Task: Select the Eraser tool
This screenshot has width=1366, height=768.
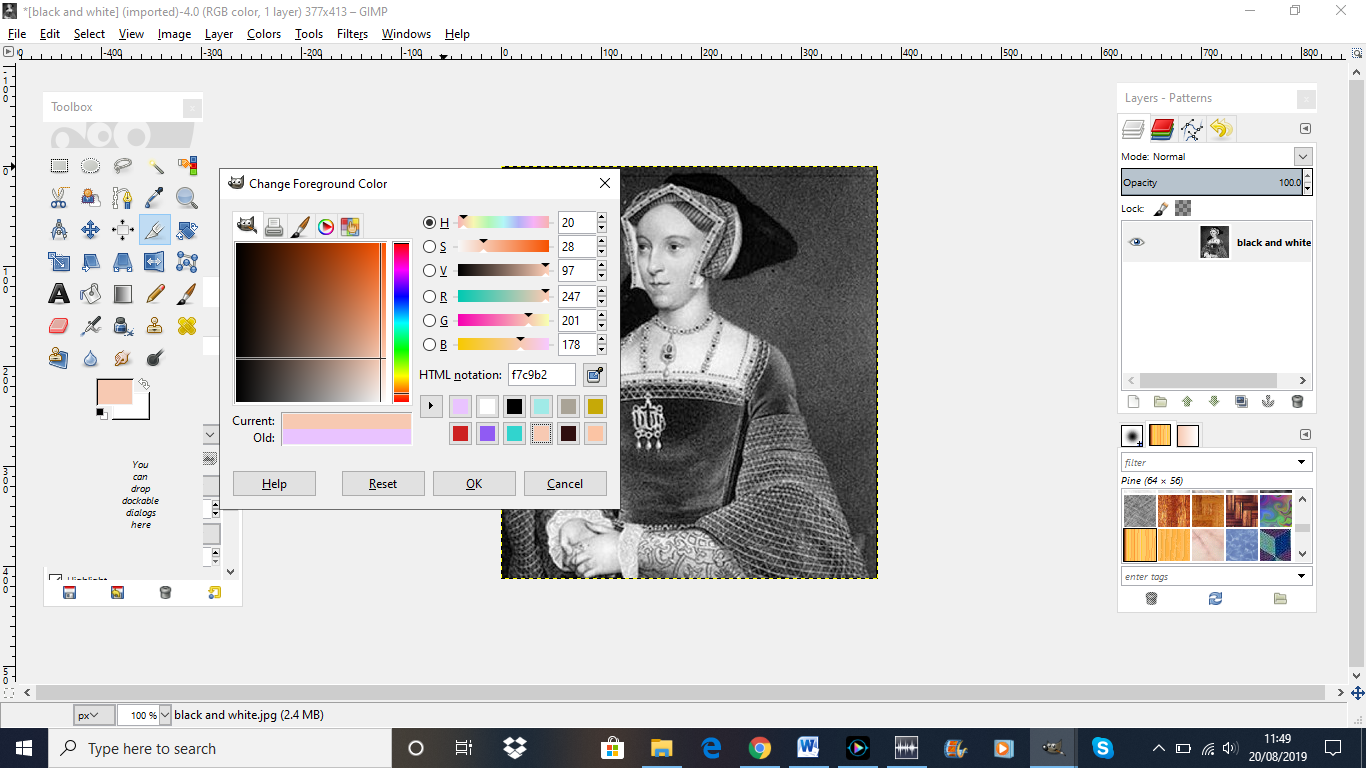Action: coord(59,325)
